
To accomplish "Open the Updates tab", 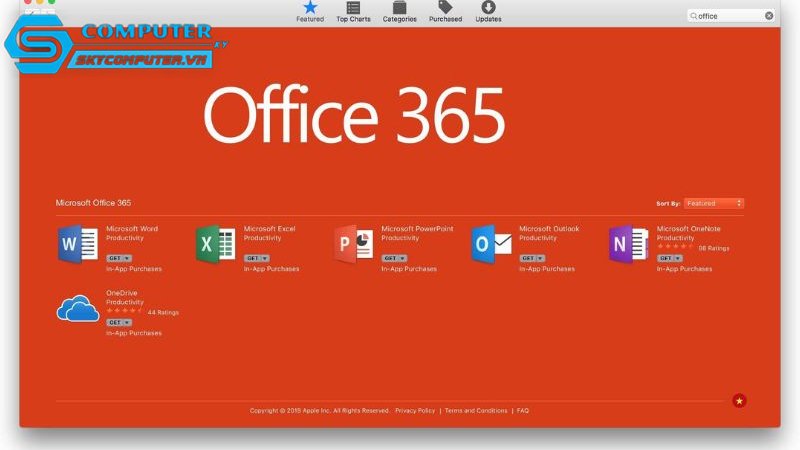I will coord(488,11).
